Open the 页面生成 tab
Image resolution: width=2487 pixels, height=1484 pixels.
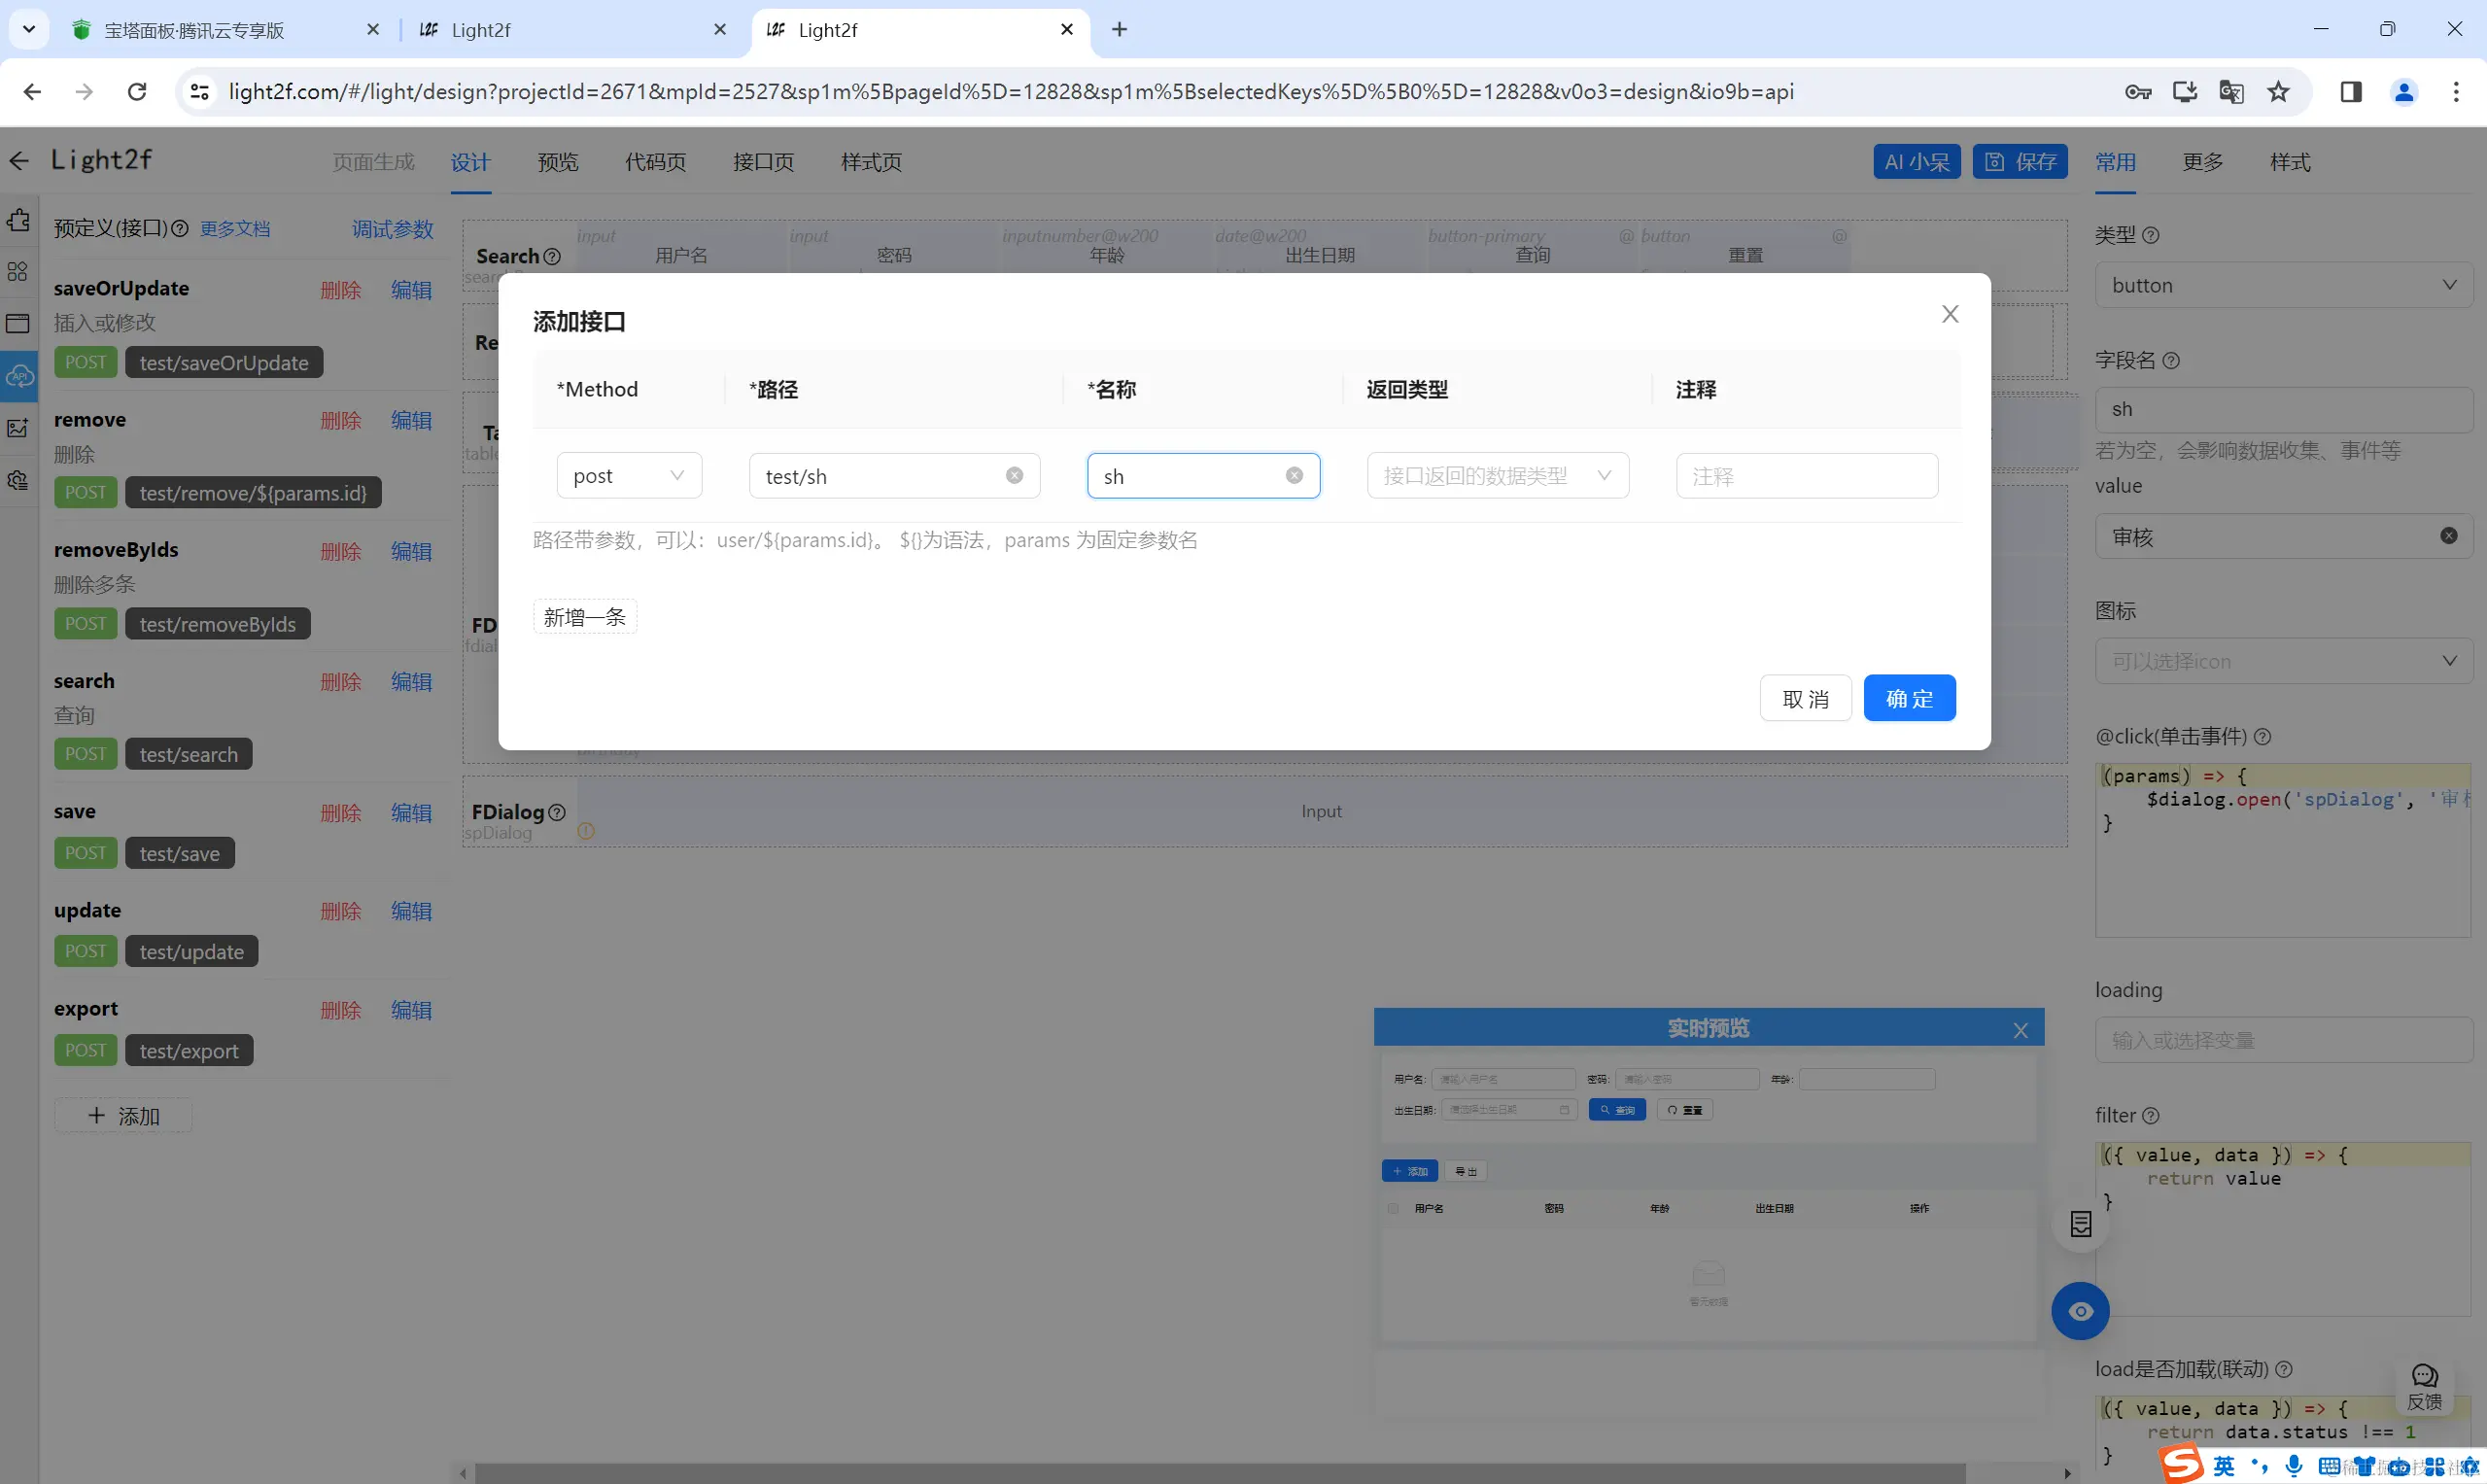pyautogui.click(x=373, y=162)
